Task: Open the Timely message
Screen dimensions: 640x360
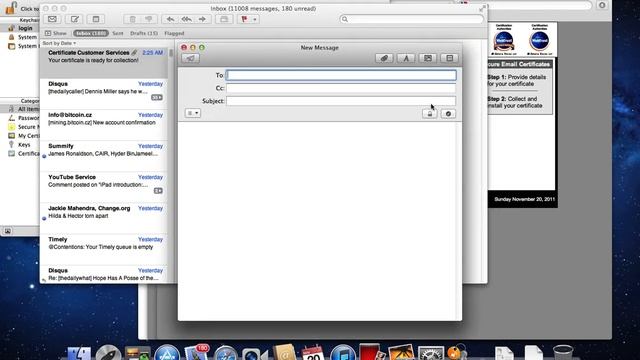Action: pyautogui.click(x=104, y=249)
